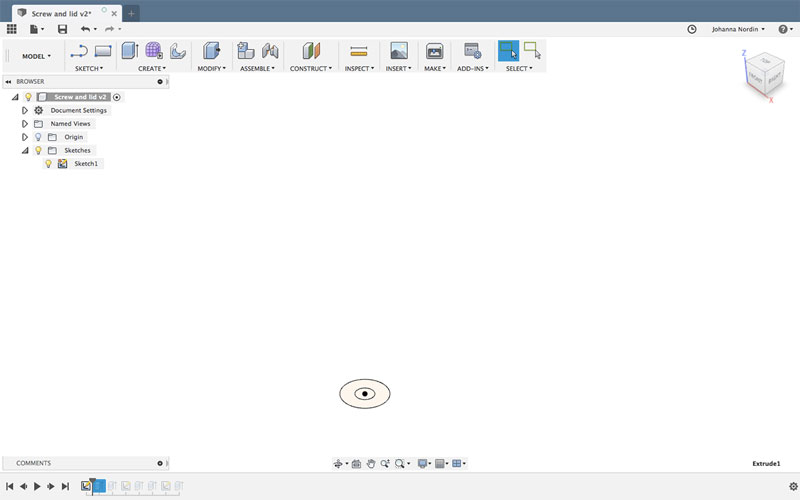Expand the Origin folder node
The image size is (800, 500).
tap(24, 137)
